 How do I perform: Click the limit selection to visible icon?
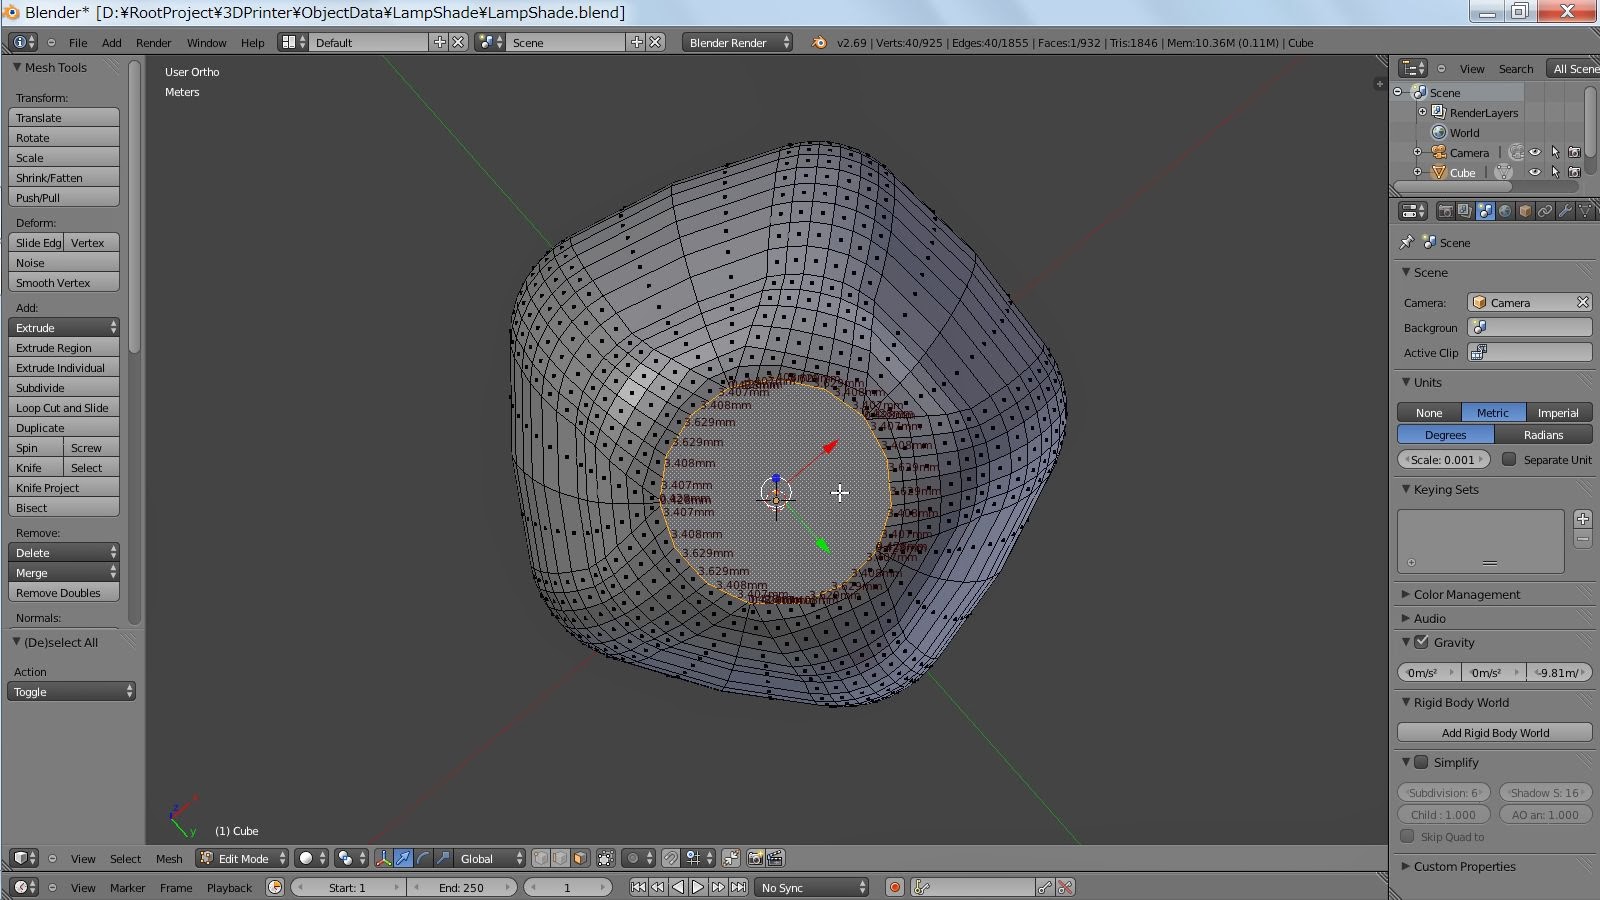pos(606,858)
